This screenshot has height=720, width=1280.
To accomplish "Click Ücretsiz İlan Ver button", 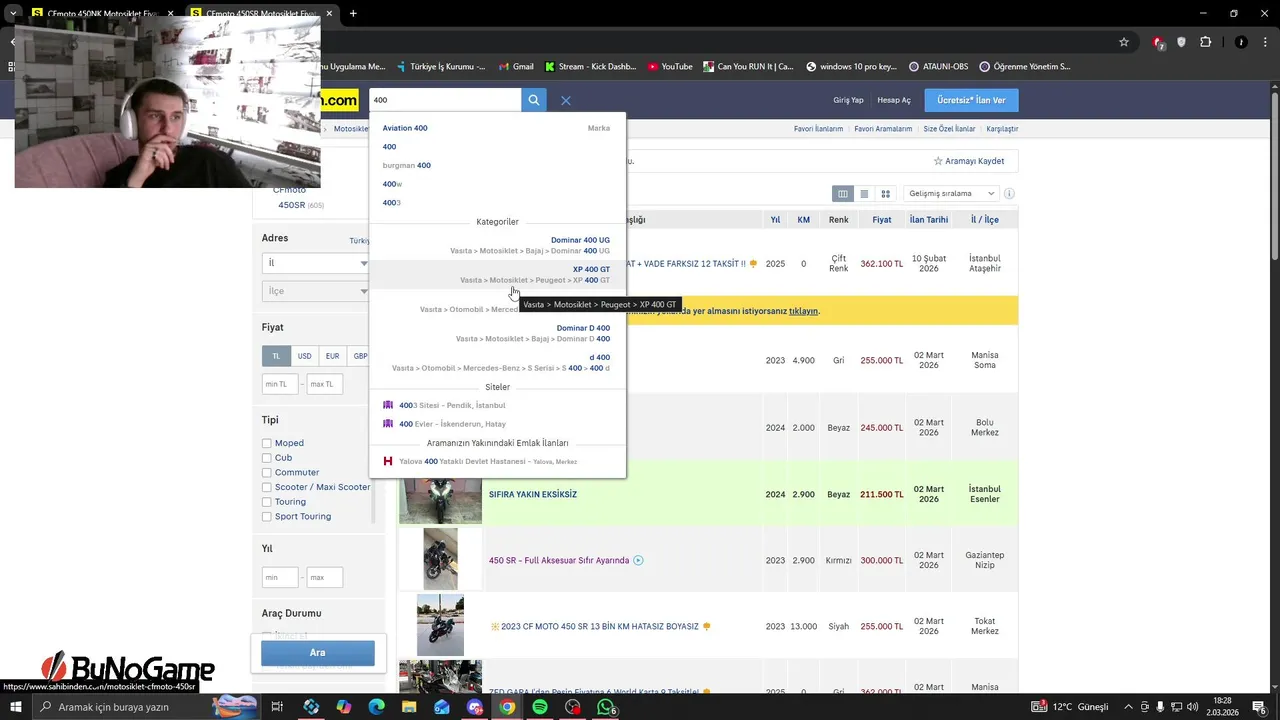I will (971, 100).
